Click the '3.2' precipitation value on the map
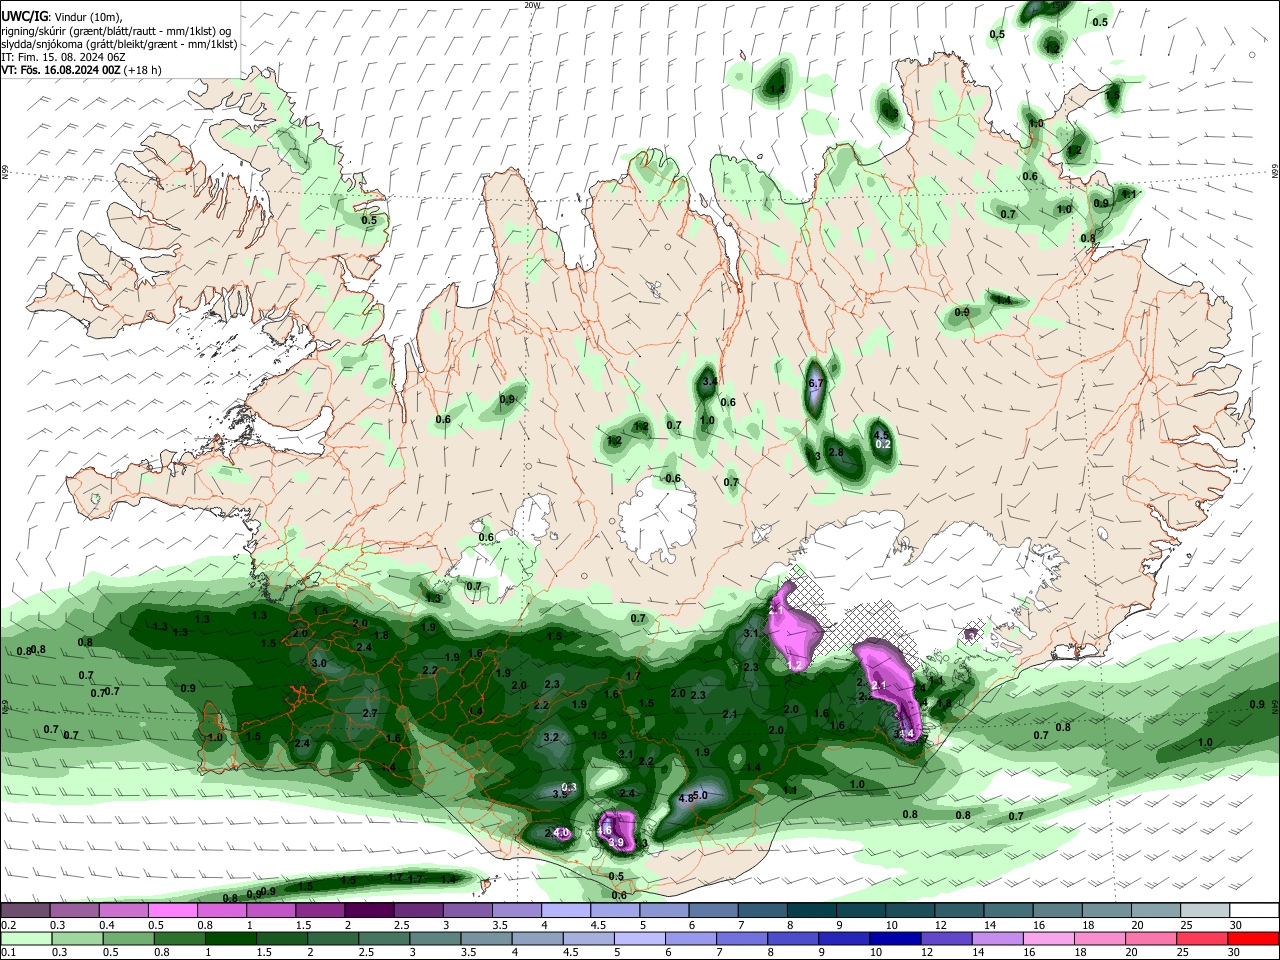The width and height of the screenshot is (1280, 960). pos(551,737)
